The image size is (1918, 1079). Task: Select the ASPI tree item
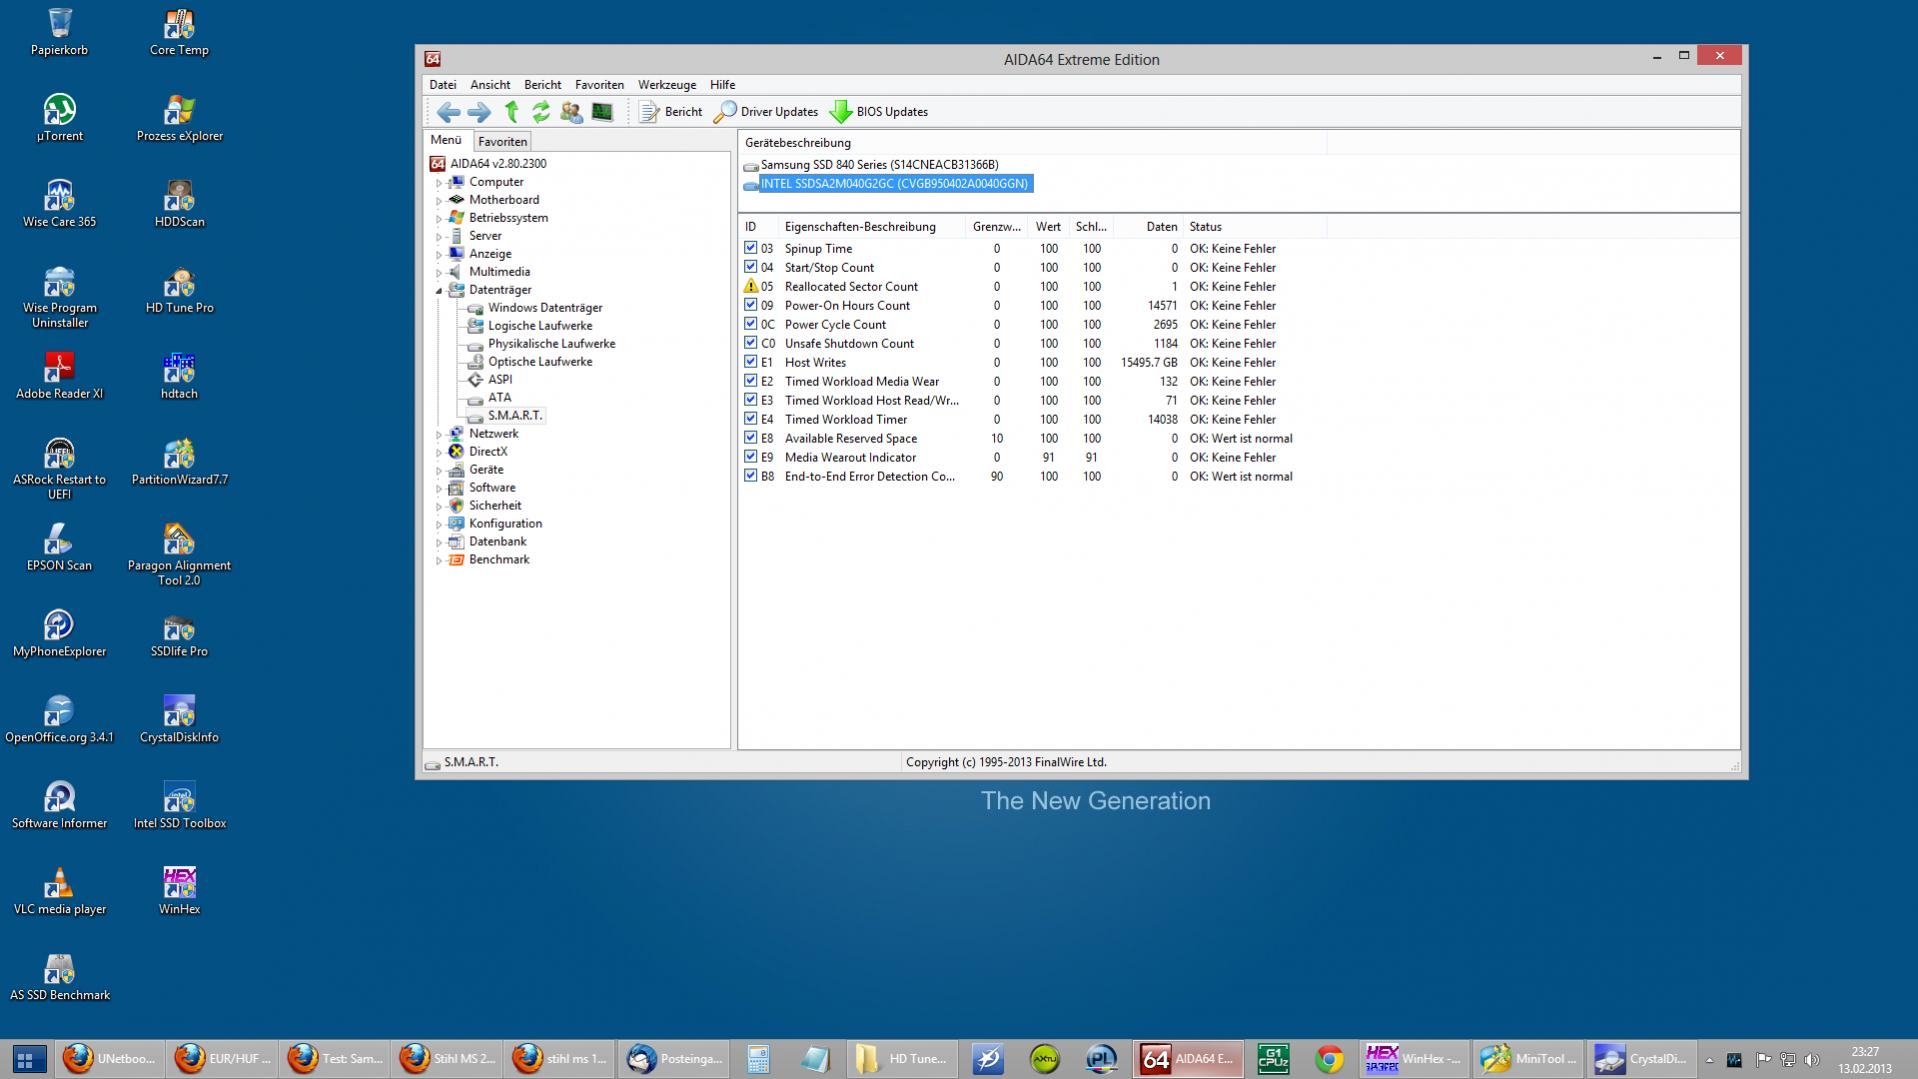(500, 380)
